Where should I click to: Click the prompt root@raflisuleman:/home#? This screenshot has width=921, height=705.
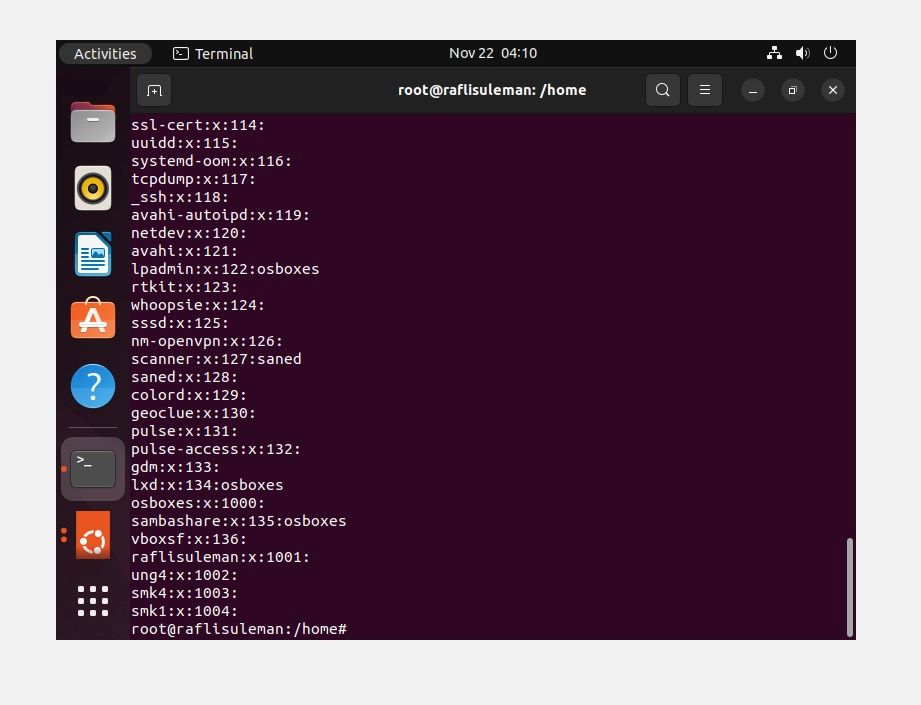[238, 629]
